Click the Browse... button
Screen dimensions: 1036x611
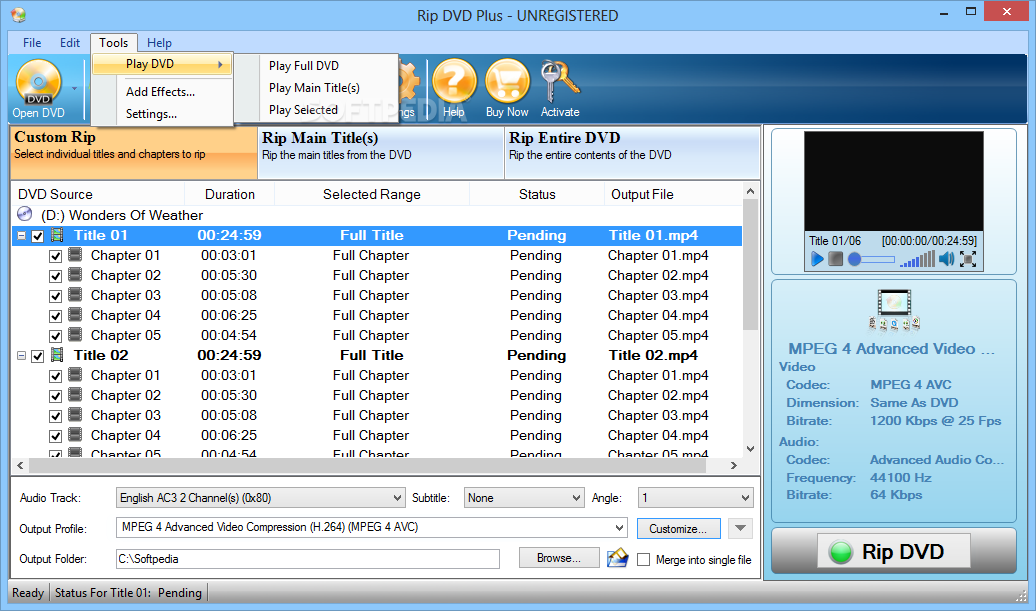click(x=559, y=557)
